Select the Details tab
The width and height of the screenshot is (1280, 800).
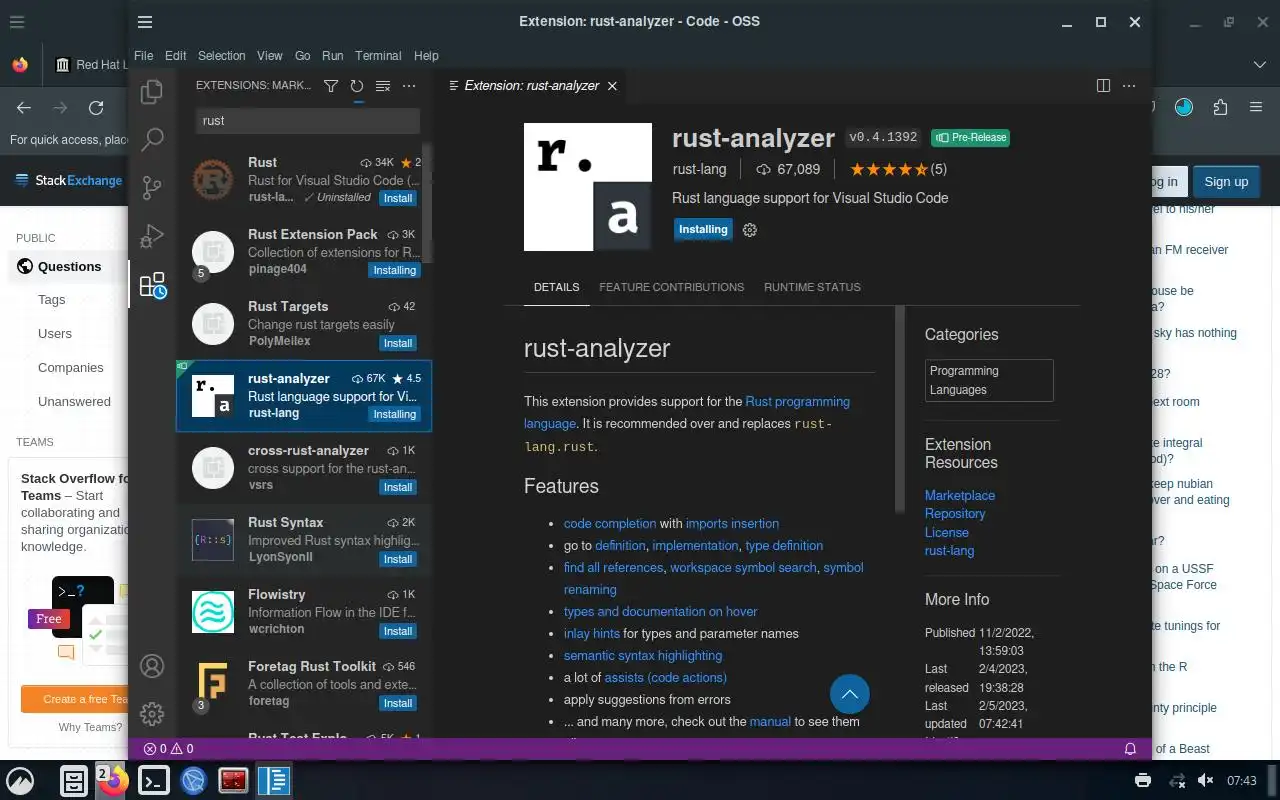(x=556, y=287)
